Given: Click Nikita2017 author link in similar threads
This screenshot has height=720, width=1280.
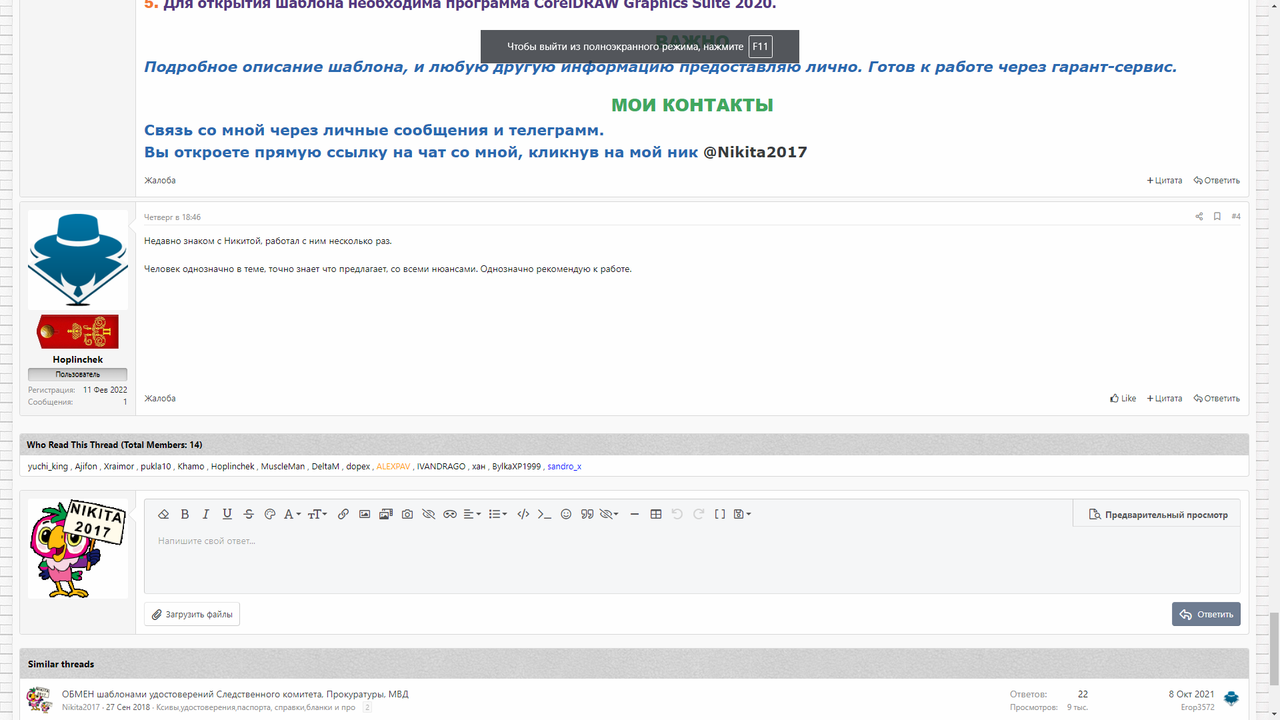Looking at the screenshot, I should [x=81, y=707].
